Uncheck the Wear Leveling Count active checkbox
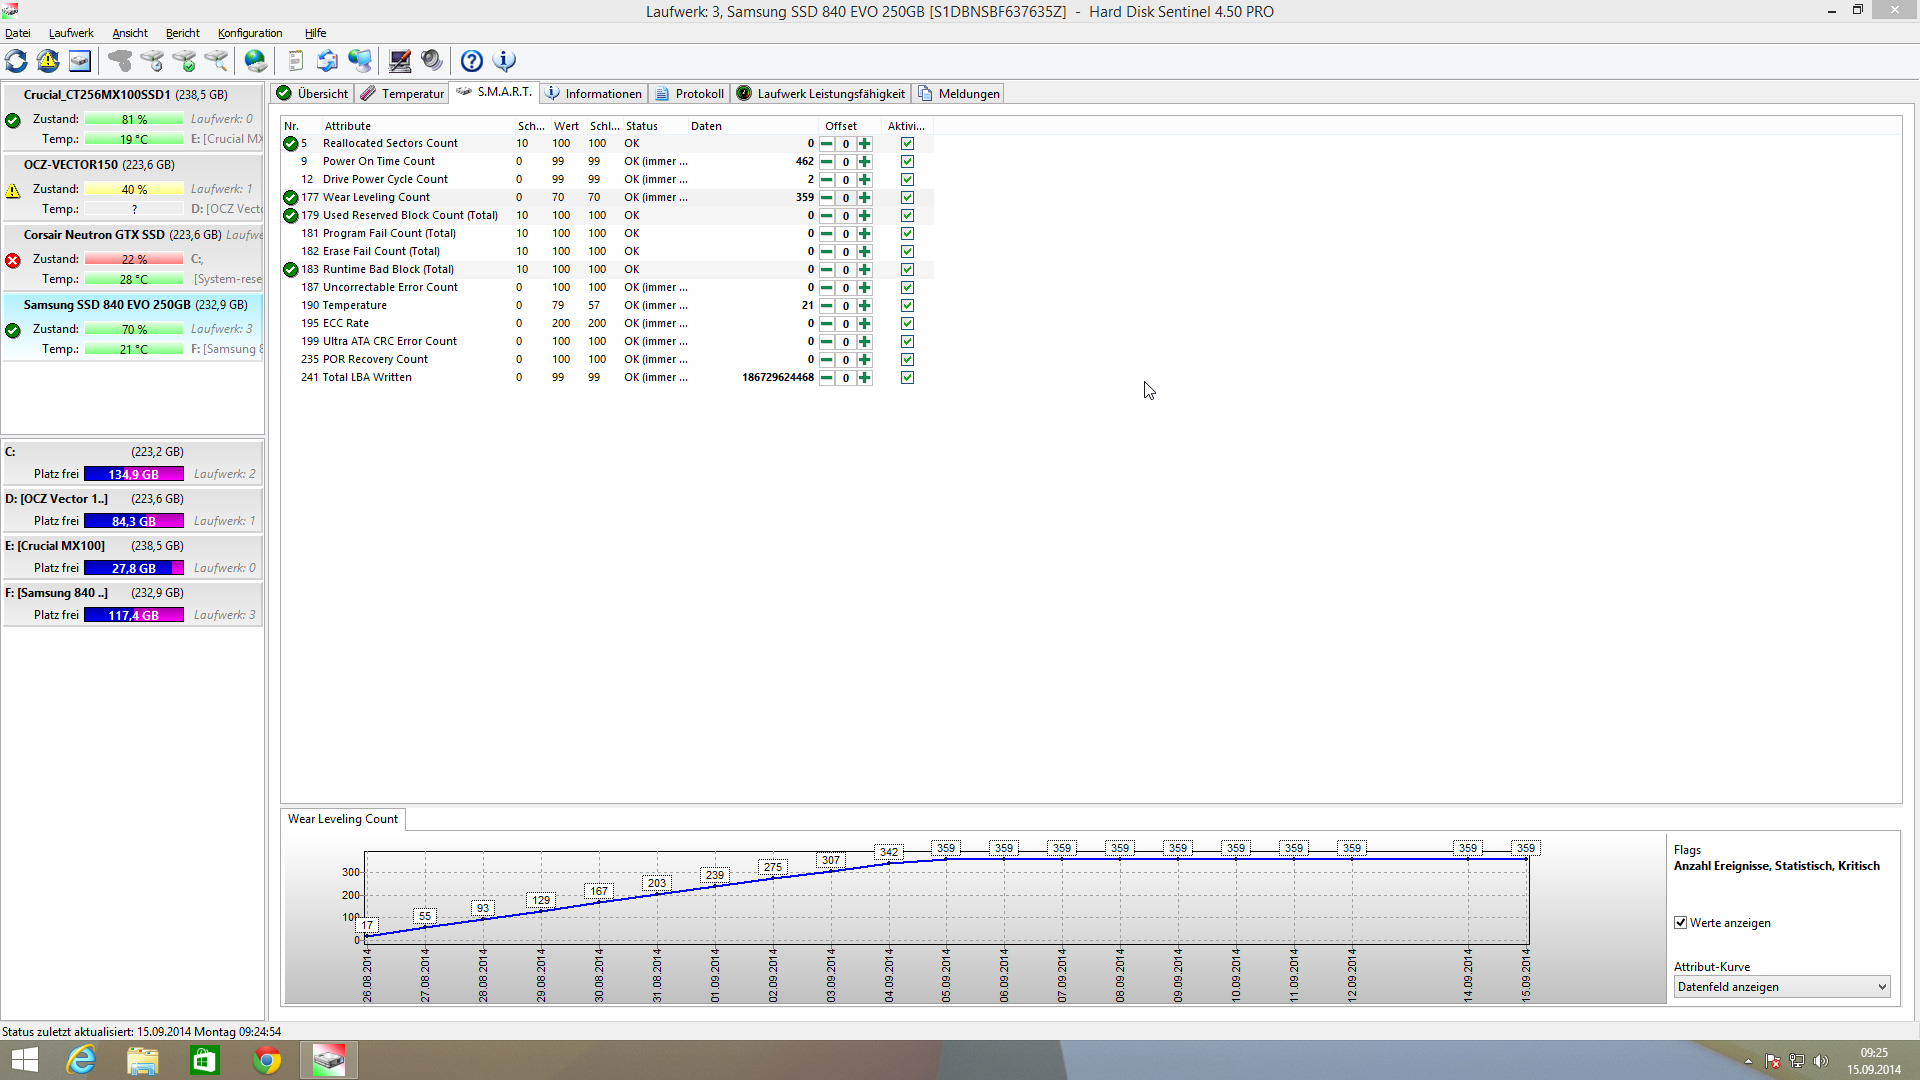The width and height of the screenshot is (1920, 1080). coord(907,198)
